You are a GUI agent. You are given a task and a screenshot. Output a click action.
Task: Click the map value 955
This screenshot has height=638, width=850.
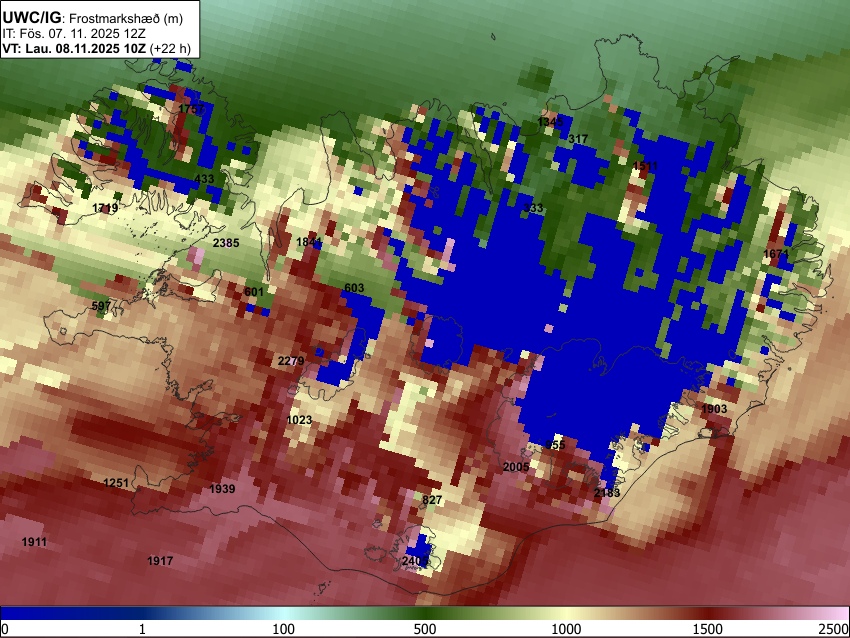click(555, 445)
